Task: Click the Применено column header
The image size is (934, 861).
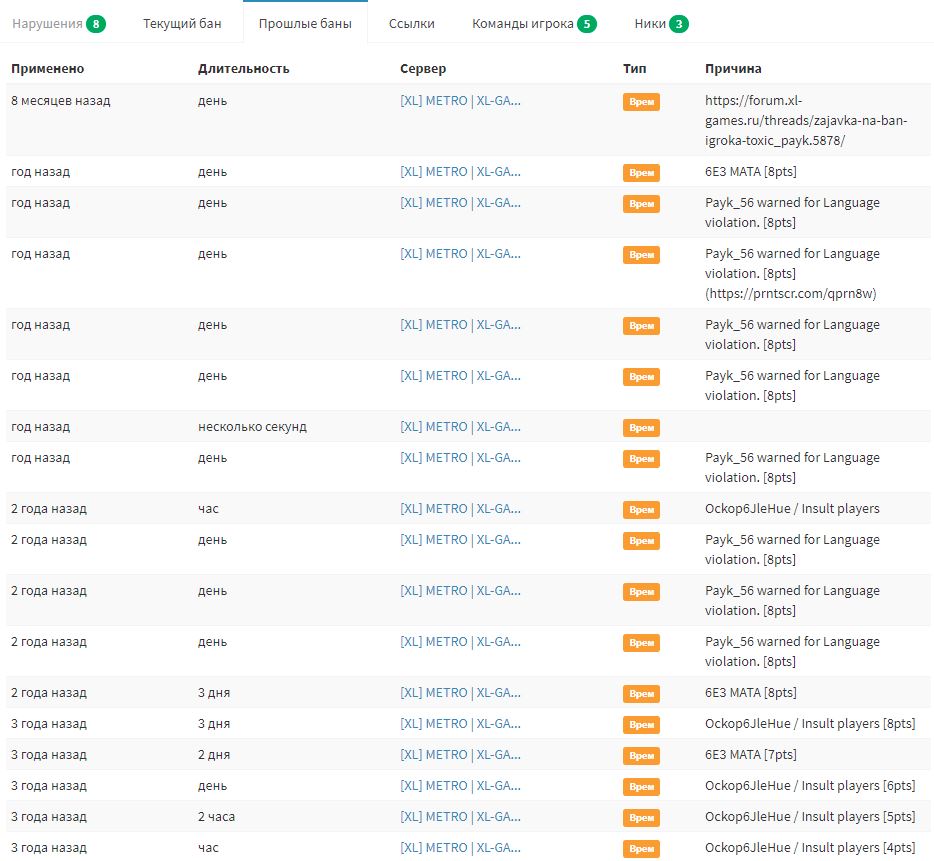Action: coord(47,69)
